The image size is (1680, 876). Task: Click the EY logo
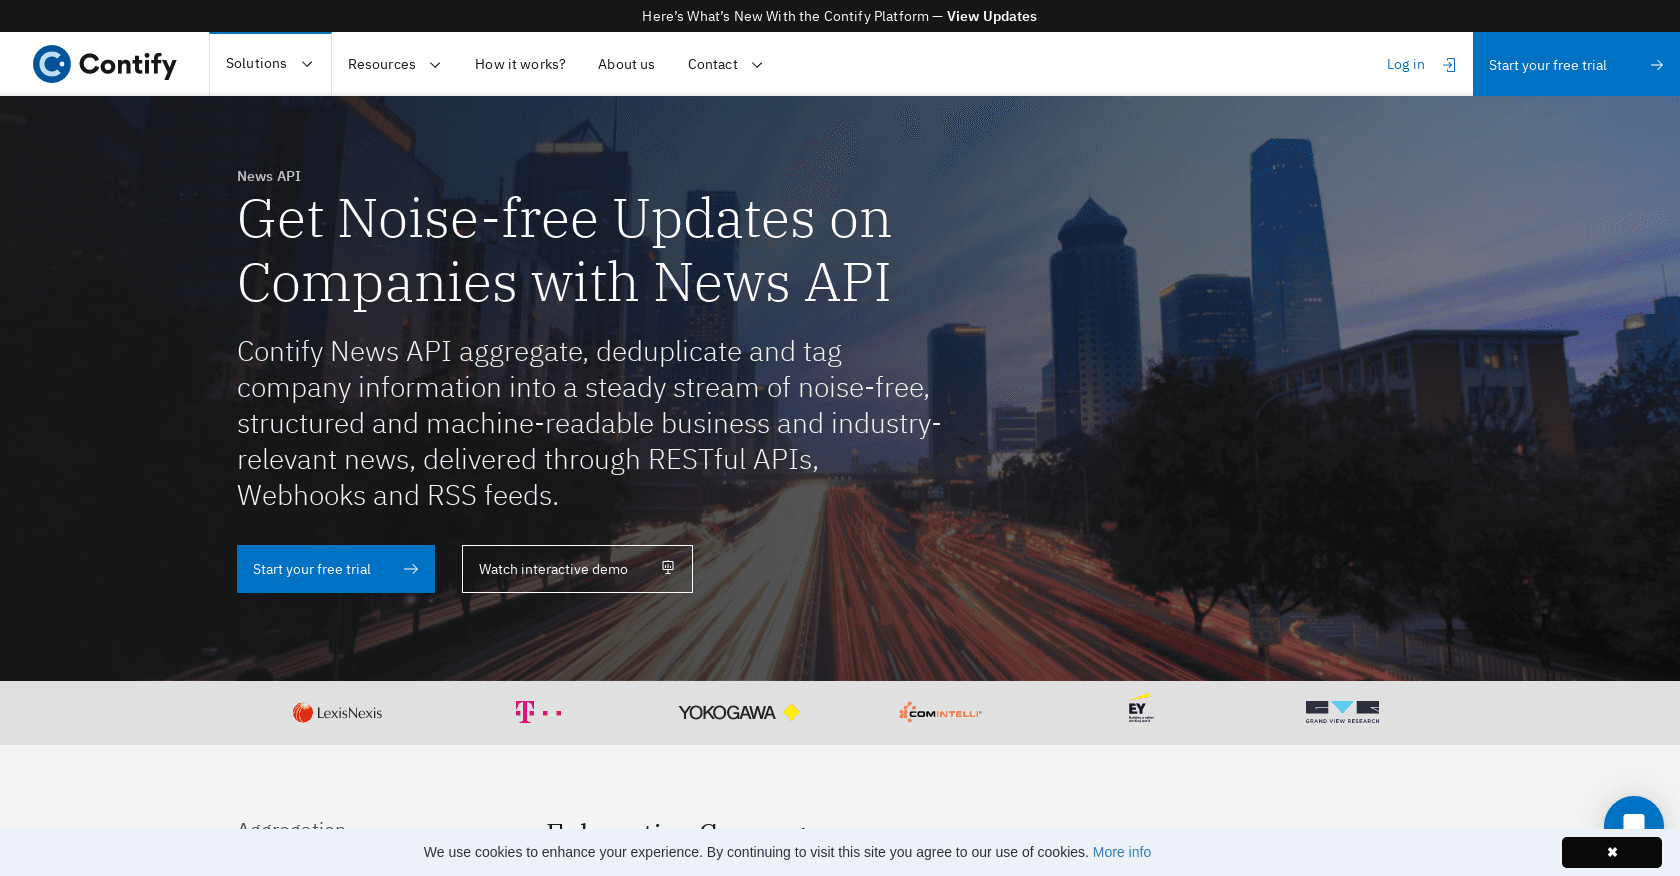[x=1140, y=709]
